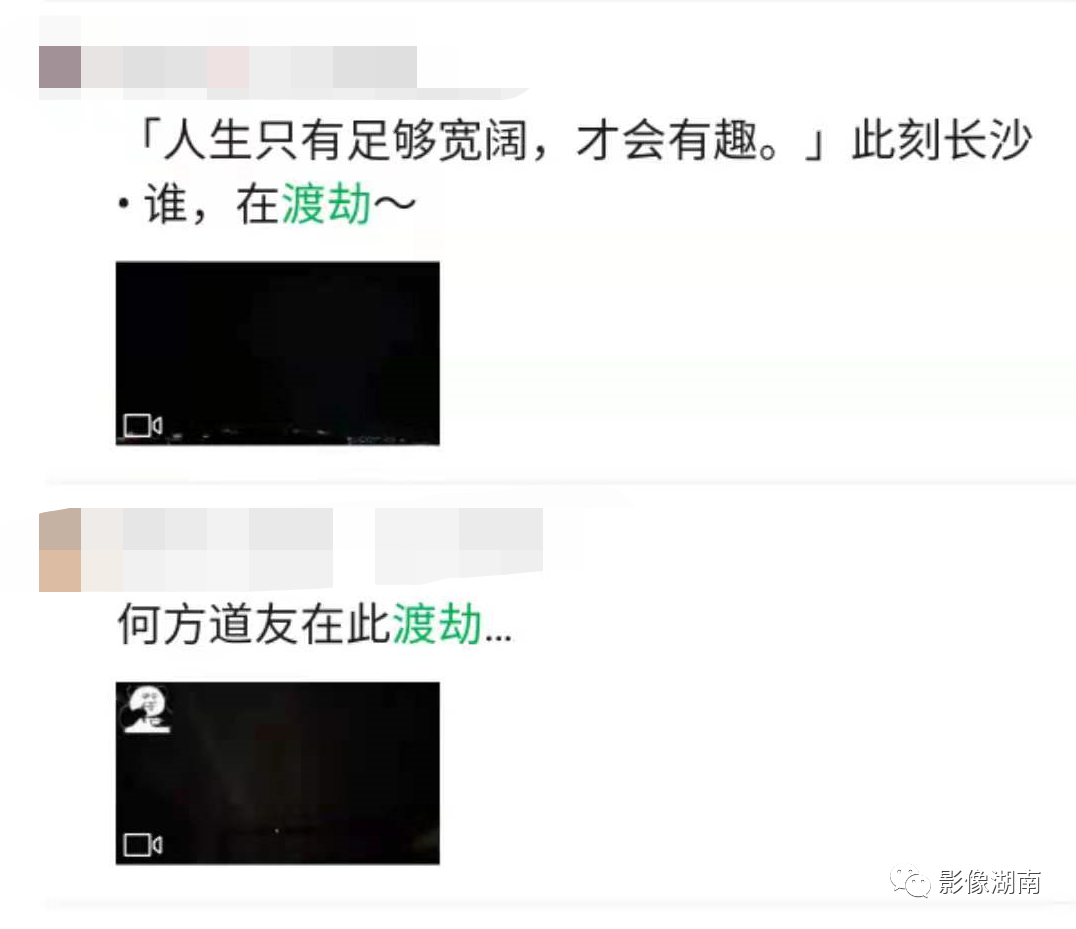Click the video camera icon on second video
The width and height of the screenshot is (1076, 929).
(143, 845)
